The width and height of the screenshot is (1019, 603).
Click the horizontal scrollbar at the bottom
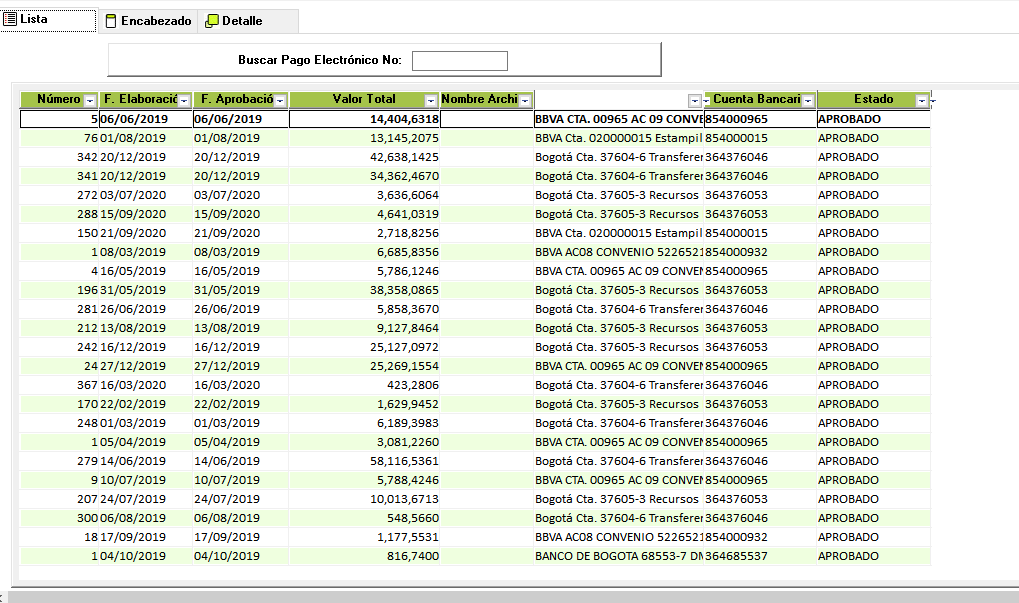(x=510, y=597)
